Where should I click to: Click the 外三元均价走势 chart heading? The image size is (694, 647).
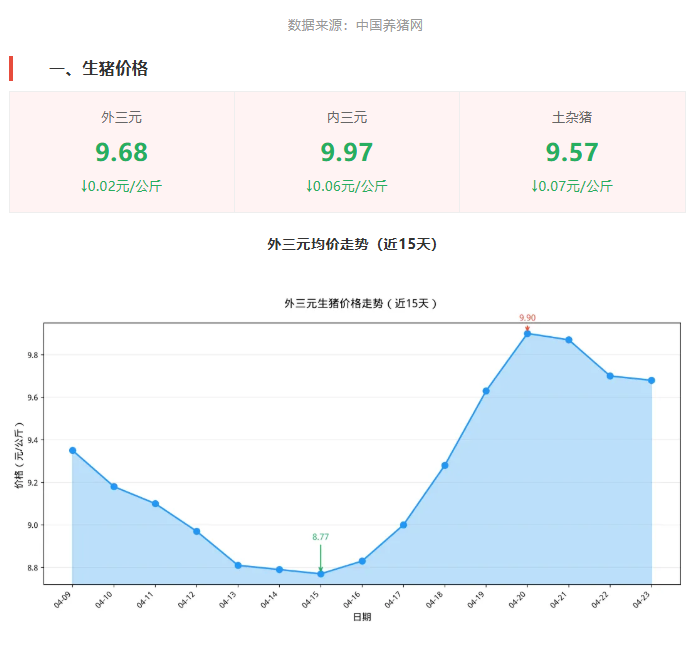[352, 244]
